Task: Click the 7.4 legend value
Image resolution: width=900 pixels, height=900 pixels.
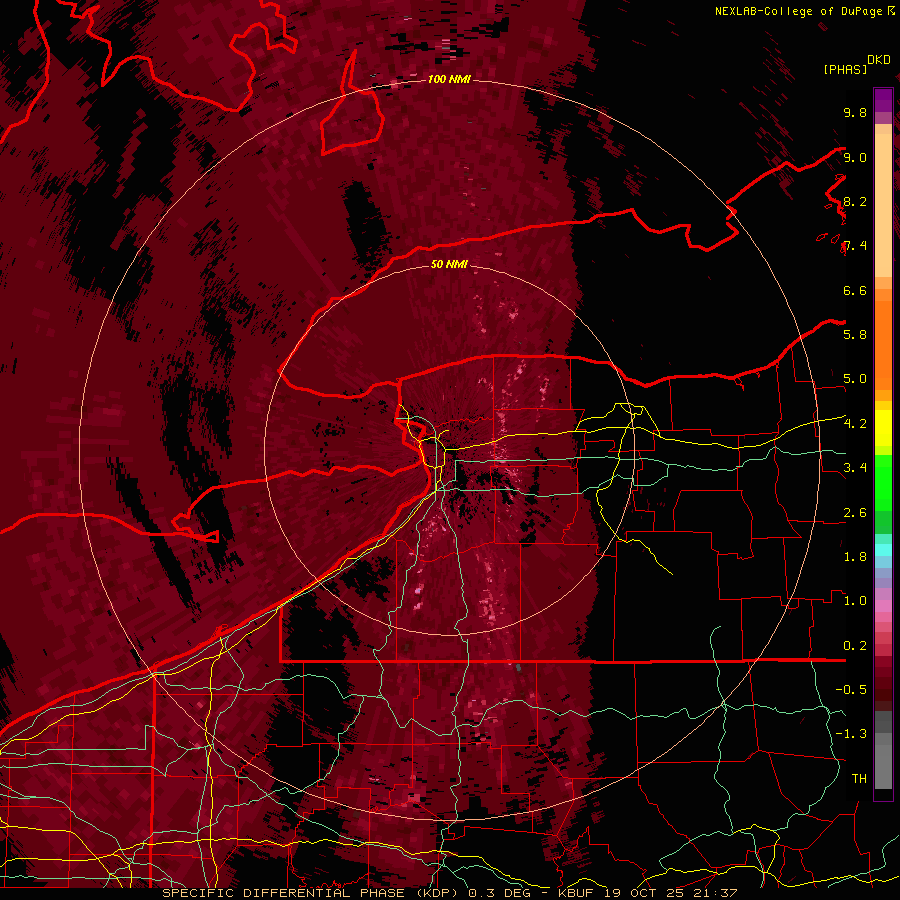Action: [855, 246]
